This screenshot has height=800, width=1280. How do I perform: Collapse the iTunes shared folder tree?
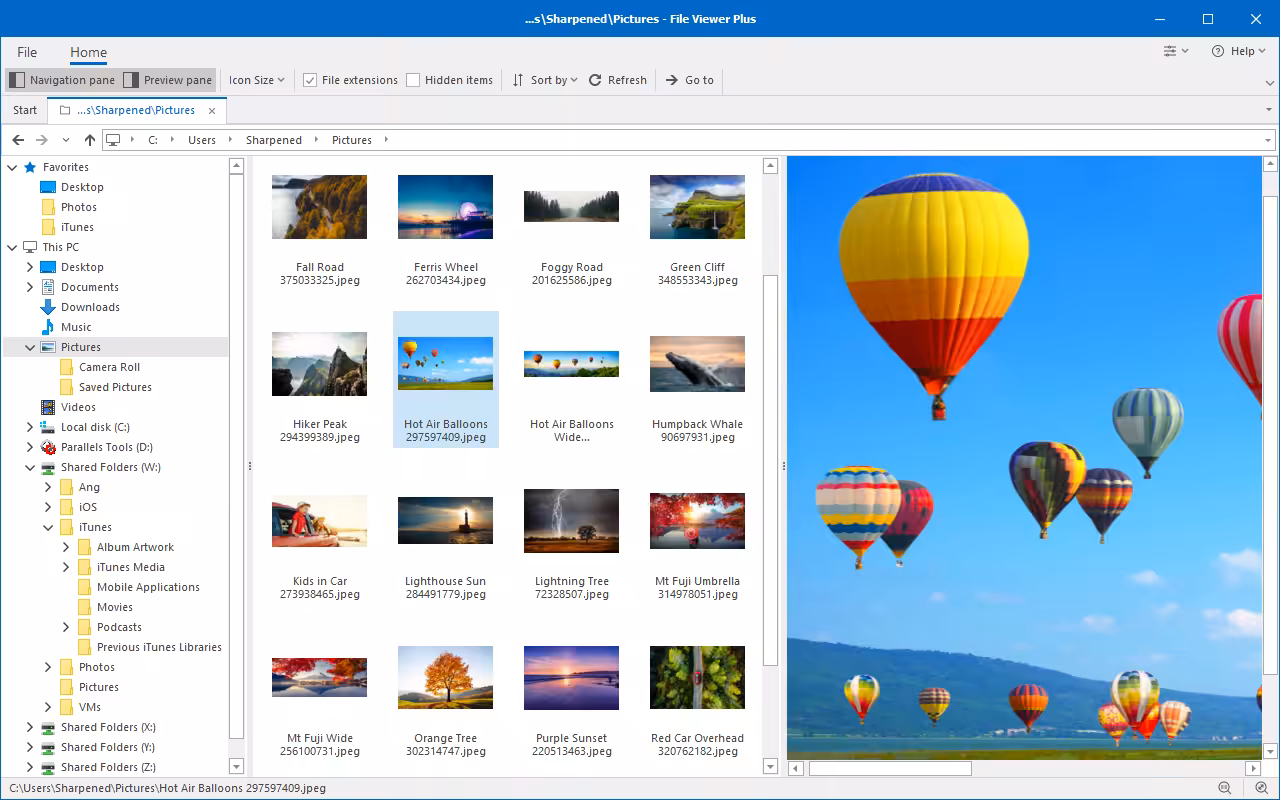(x=48, y=527)
